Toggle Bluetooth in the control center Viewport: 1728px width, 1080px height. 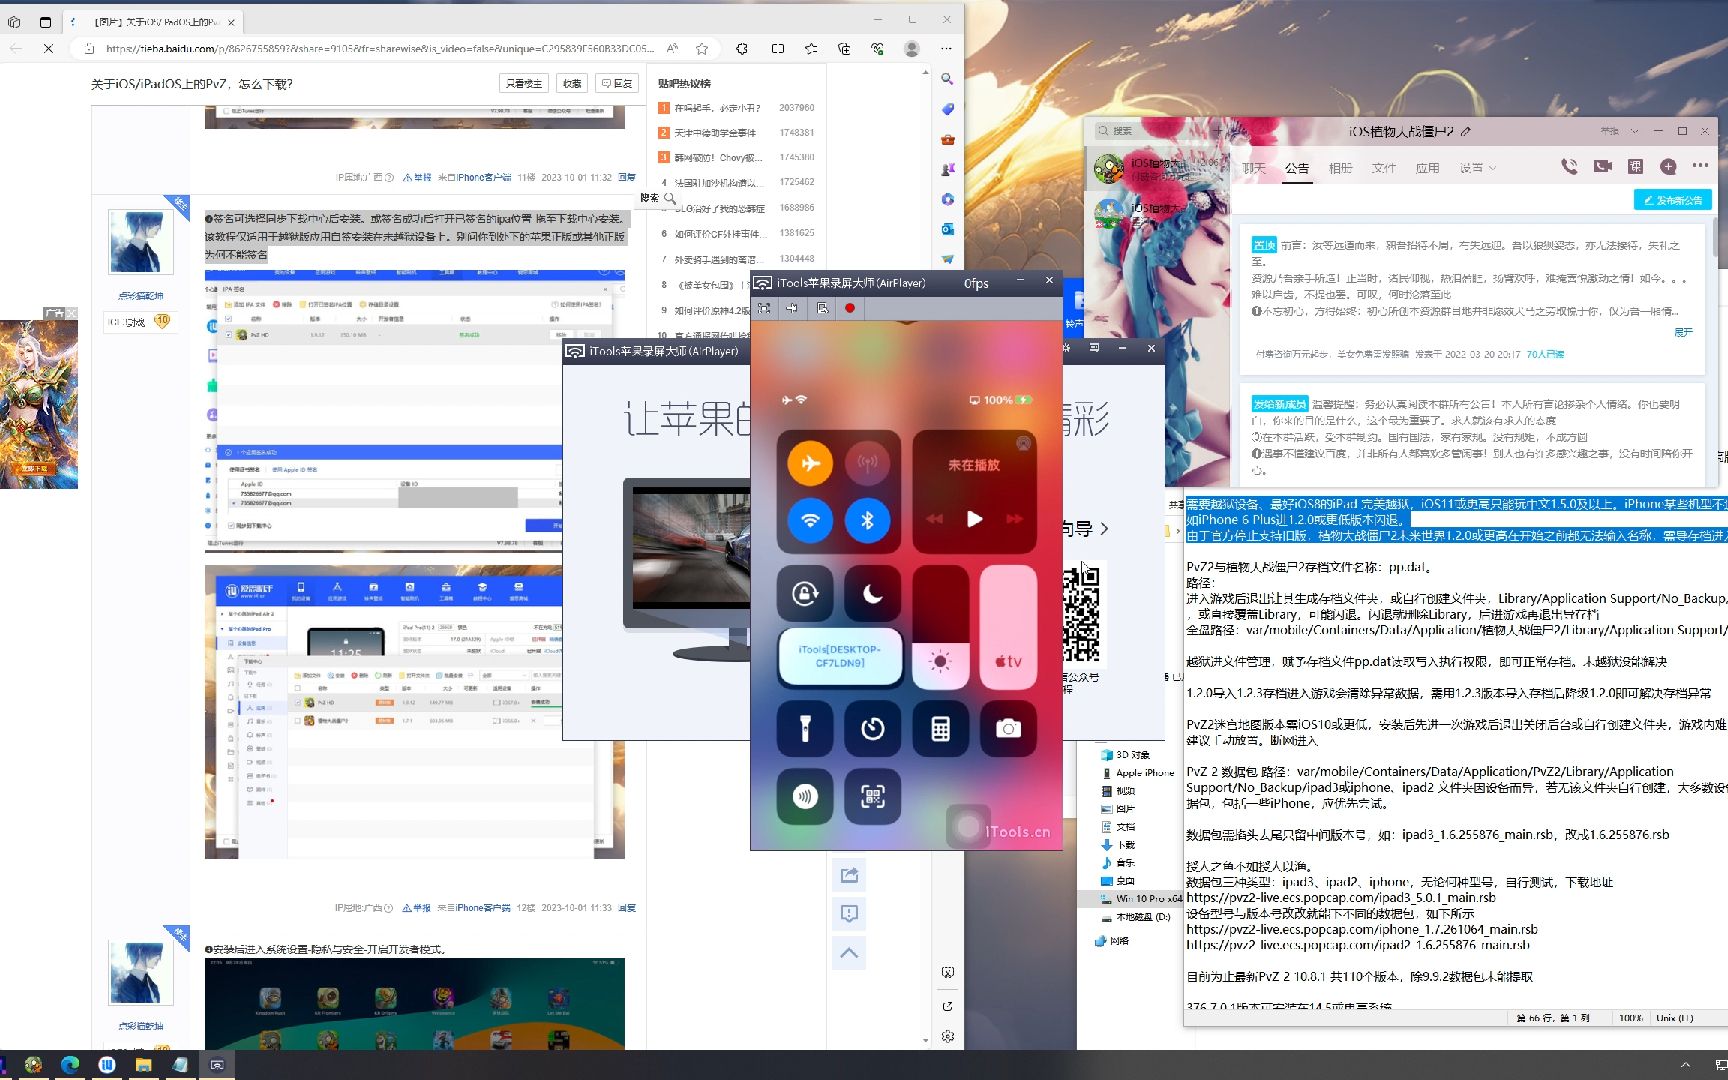click(868, 520)
